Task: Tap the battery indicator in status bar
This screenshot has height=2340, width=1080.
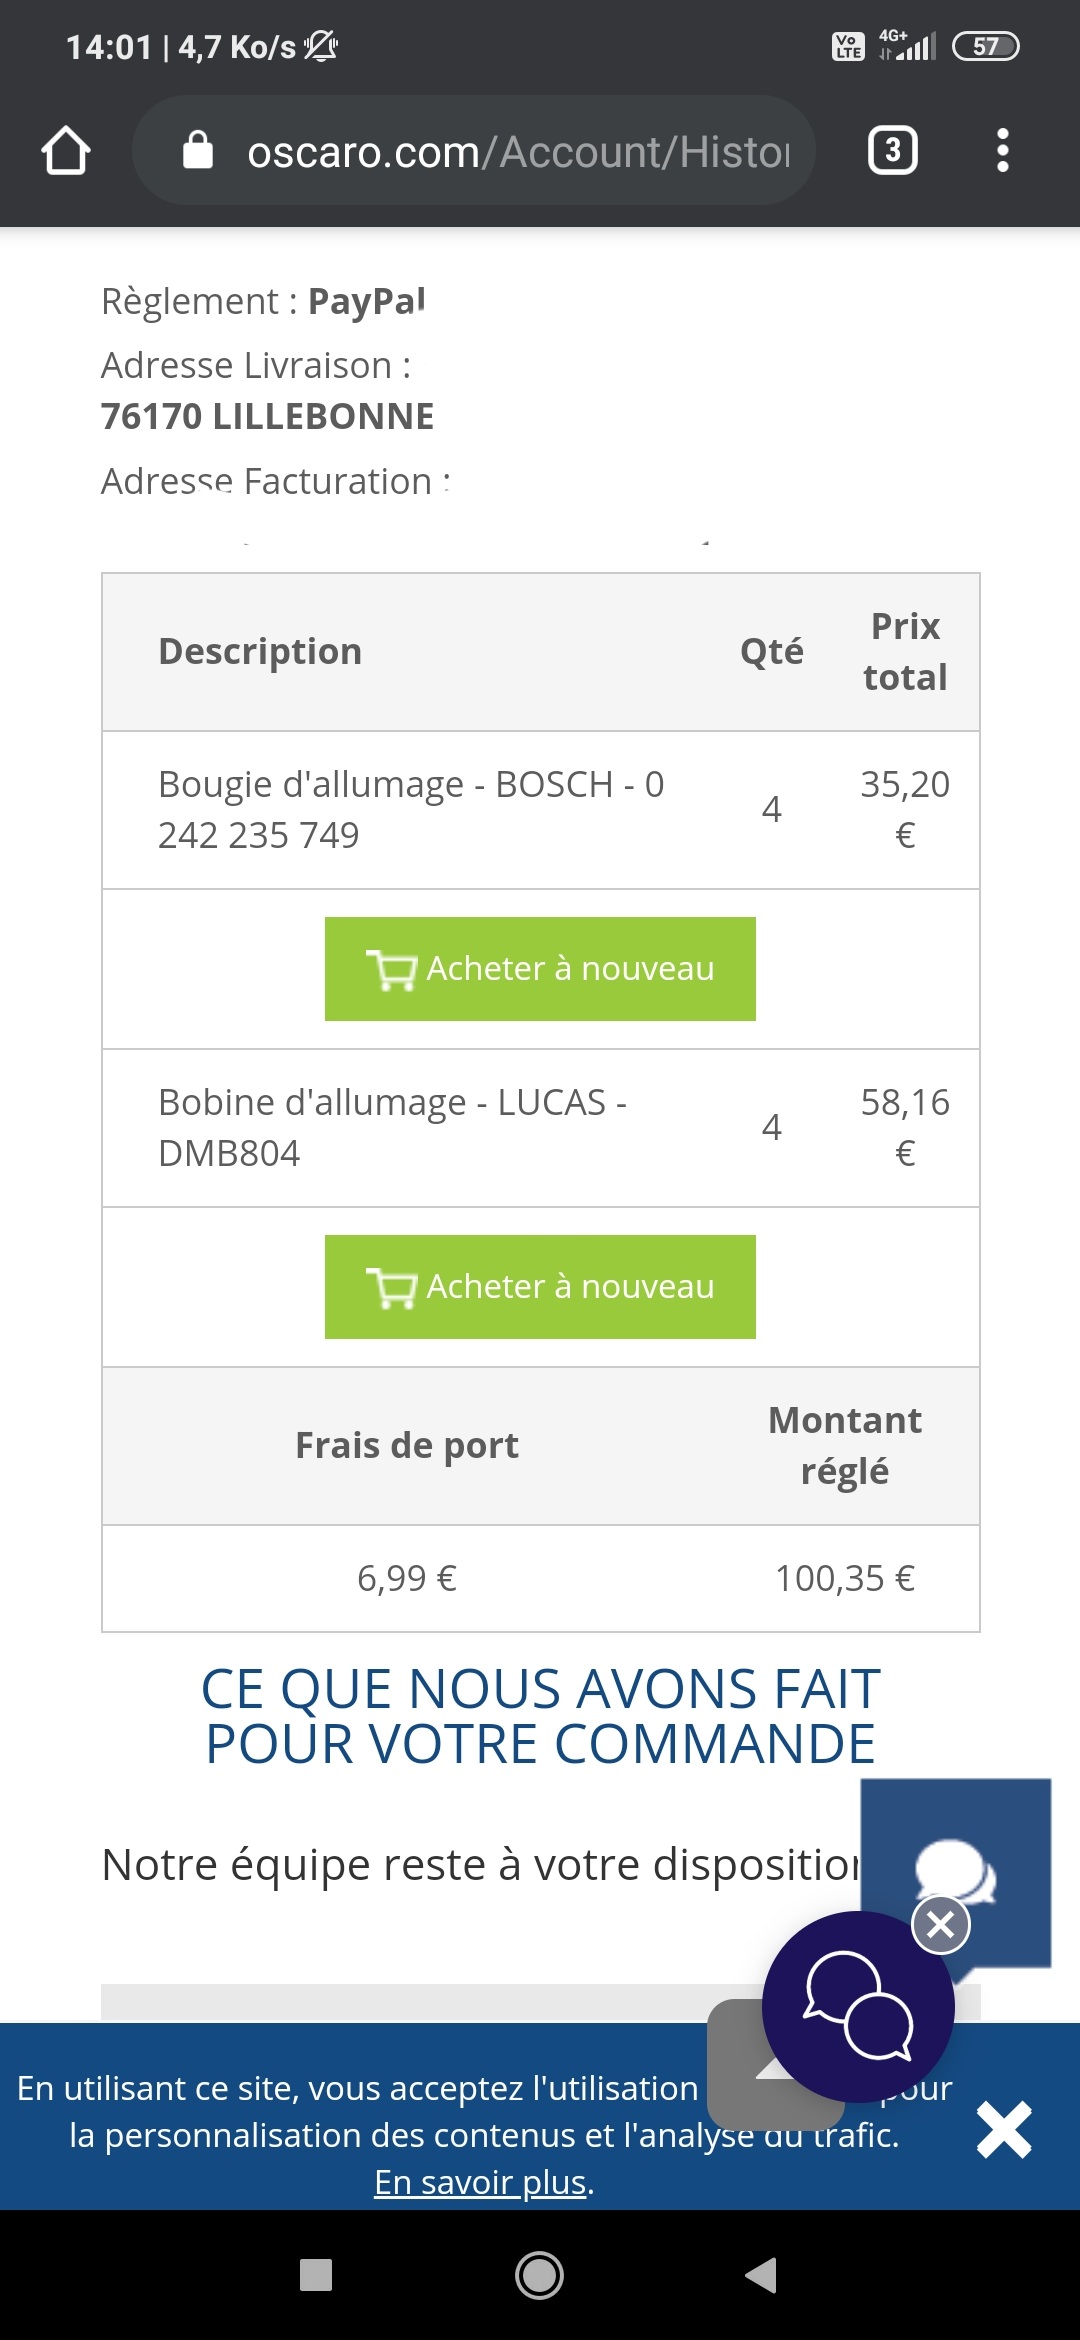Action: coord(985,47)
